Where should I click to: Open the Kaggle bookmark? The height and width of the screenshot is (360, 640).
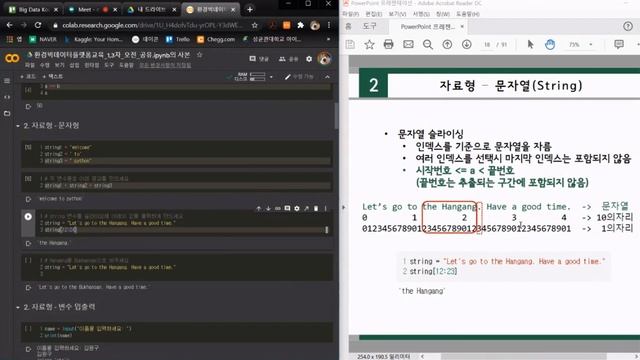(x=94, y=39)
